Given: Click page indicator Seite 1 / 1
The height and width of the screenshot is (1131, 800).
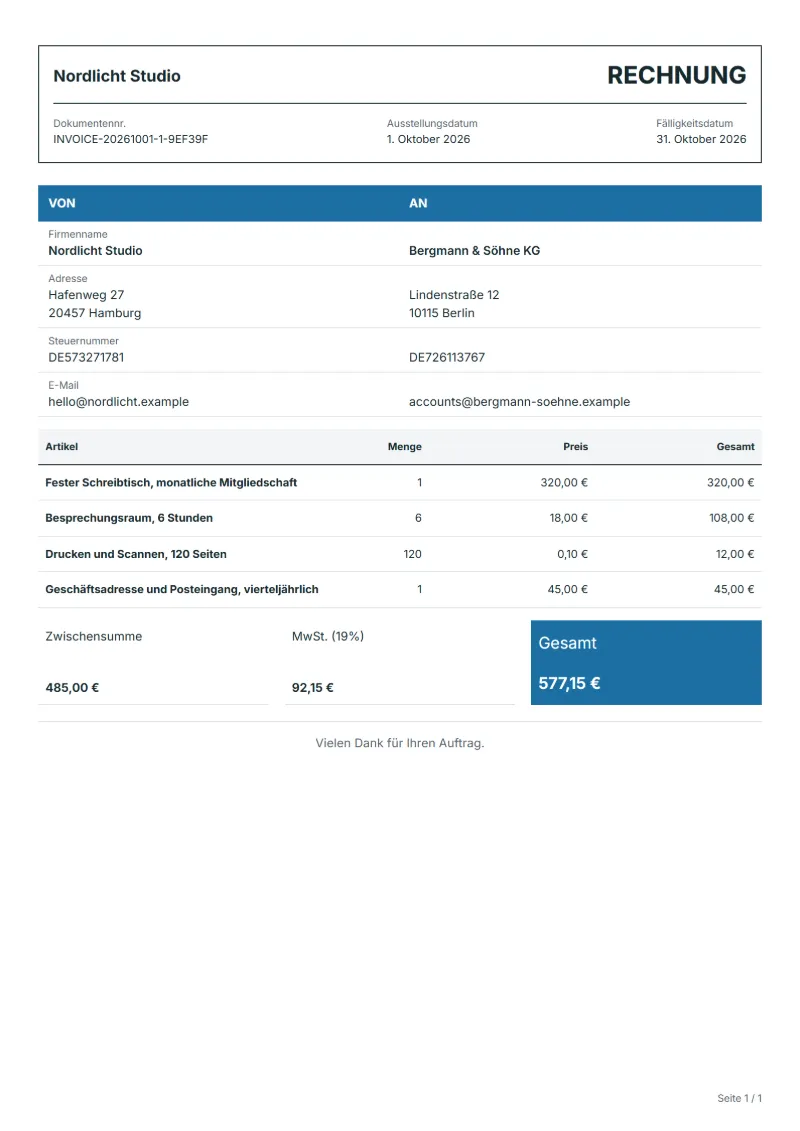Looking at the screenshot, I should pos(739,1098).
